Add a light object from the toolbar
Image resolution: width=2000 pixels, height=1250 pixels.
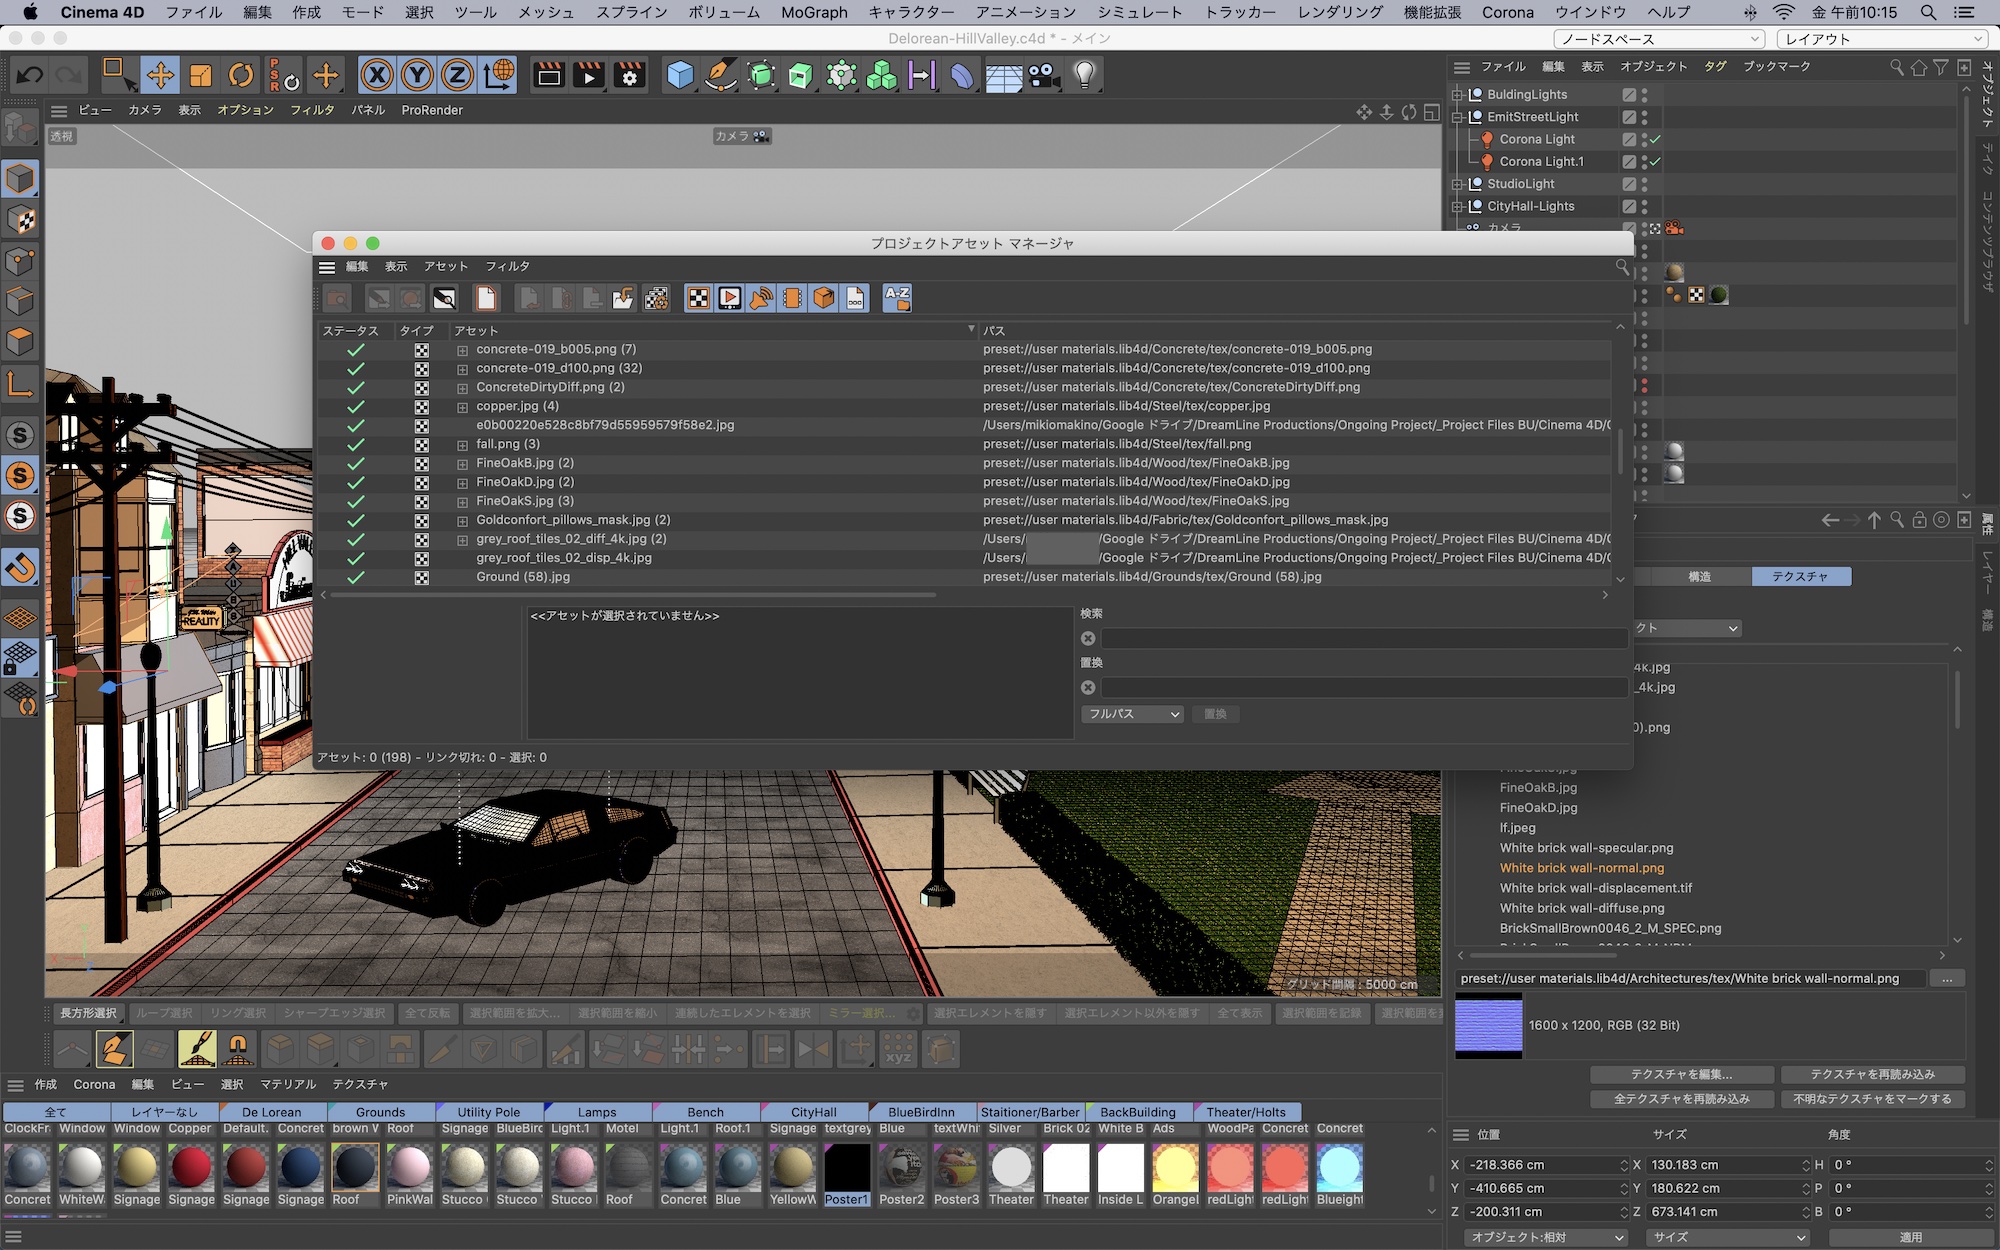pos(1085,75)
